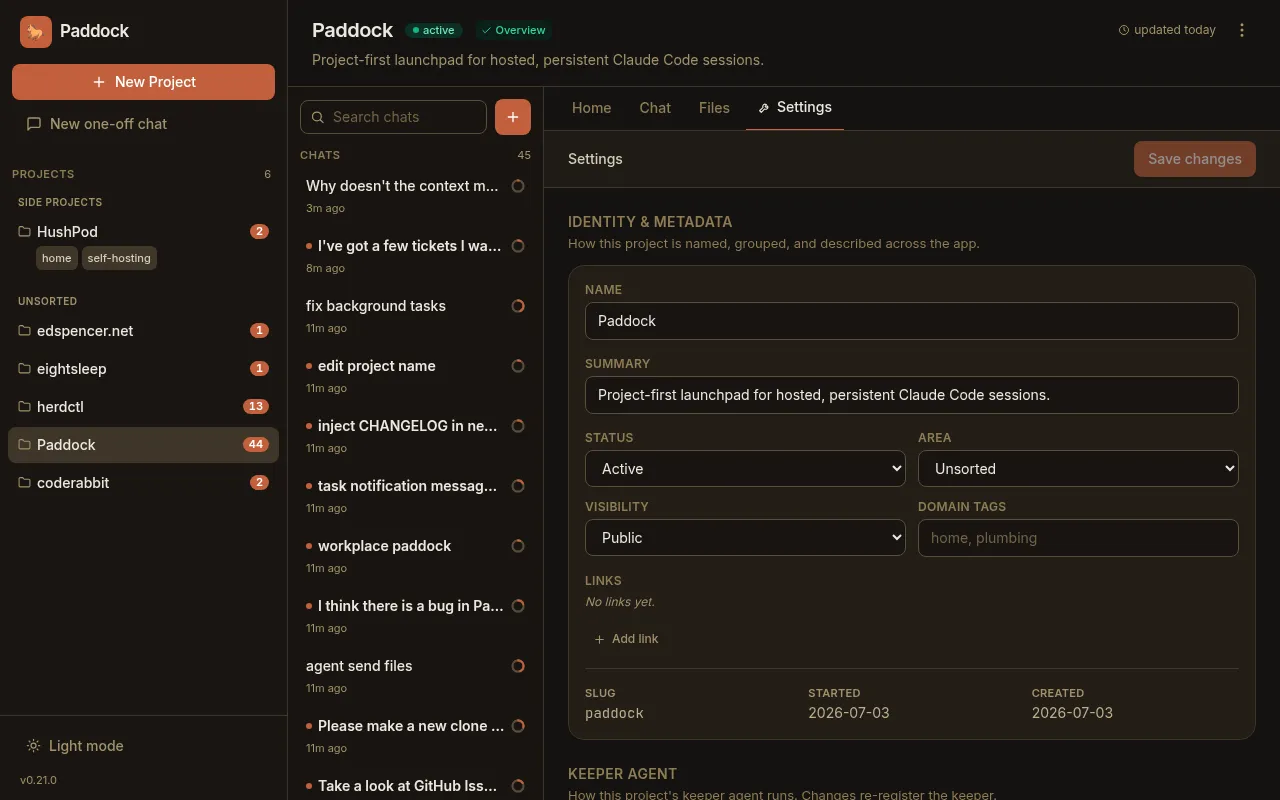Click the edspencer.net folder icon

25,330
